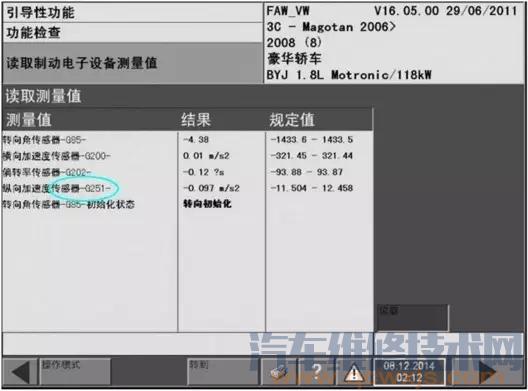Viewport: 528px width, 391px height.
Task: Click the -321.45 - 321.44 specified range
Action: tap(312, 156)
